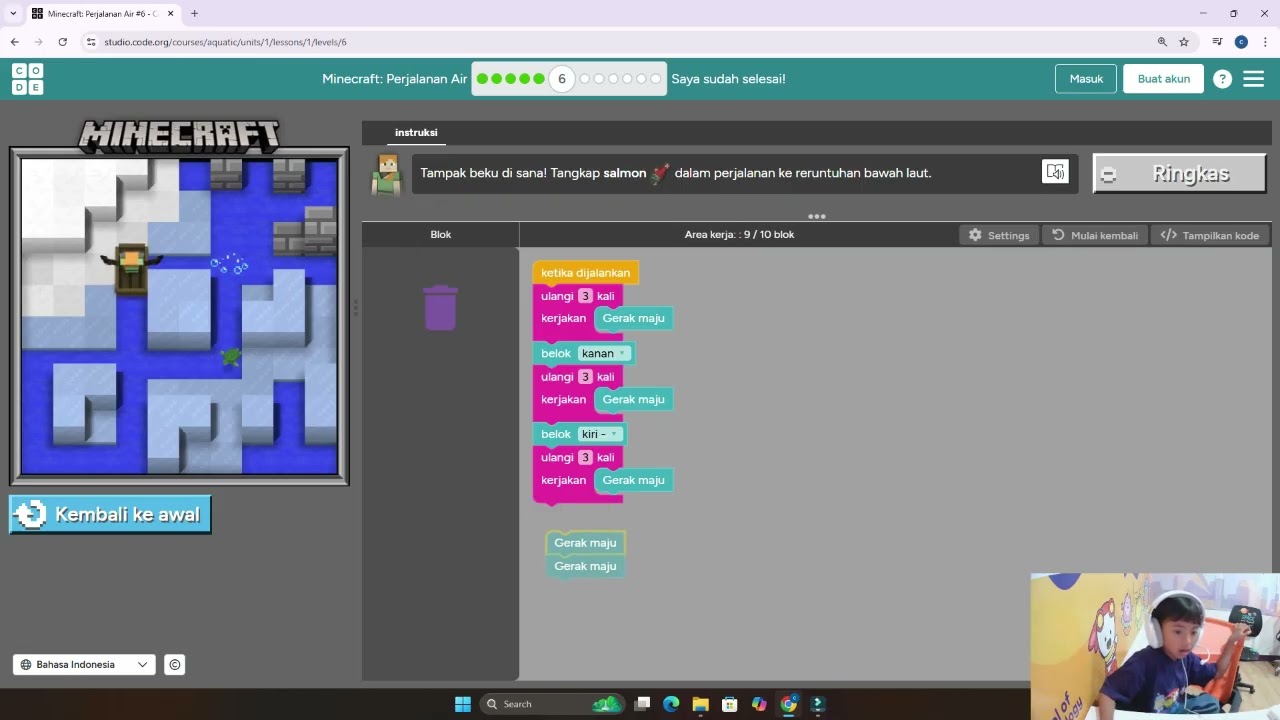Play instruction text-to-speech audio icon
1280x720 pixels.
click(x=1055, y=172)
